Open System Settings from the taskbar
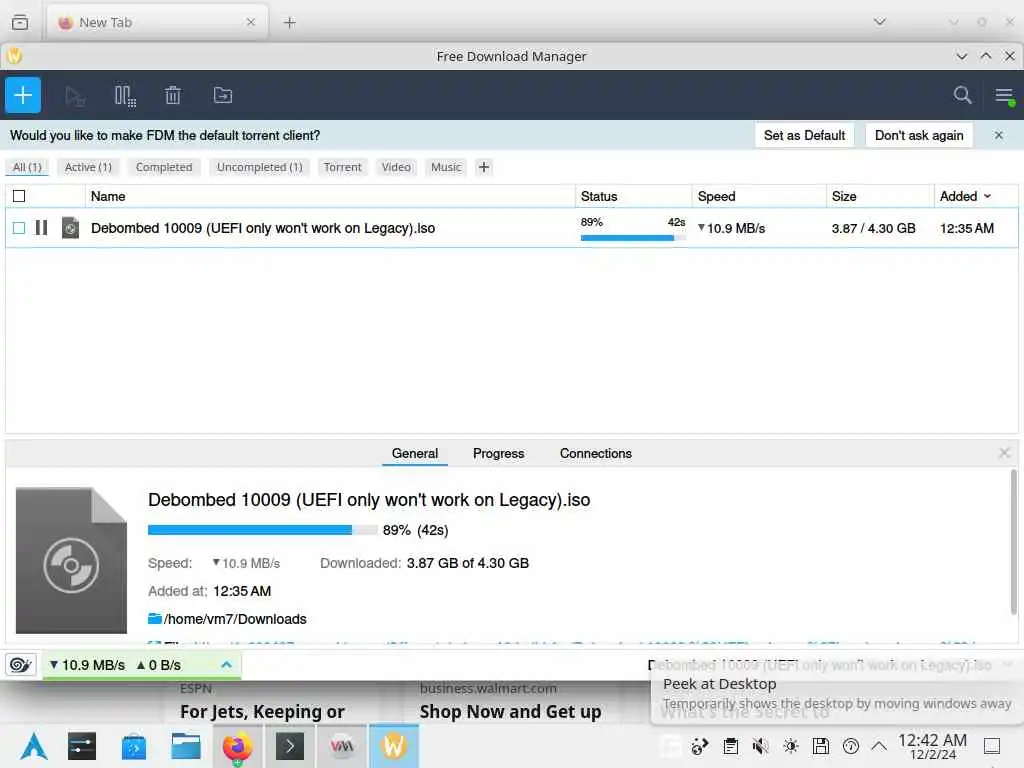 tap(82, 746)
